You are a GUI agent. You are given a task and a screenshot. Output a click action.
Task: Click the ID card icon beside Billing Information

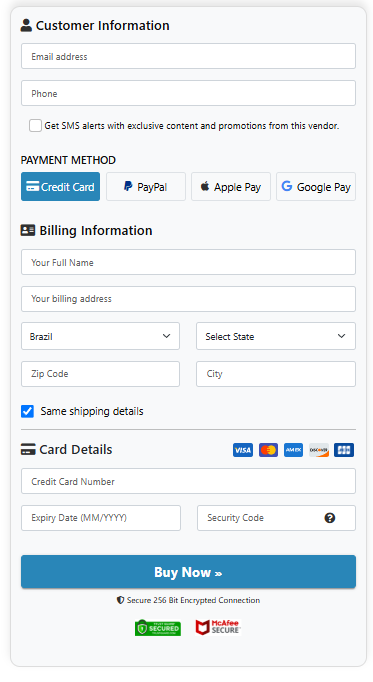(x=28, y=230)
